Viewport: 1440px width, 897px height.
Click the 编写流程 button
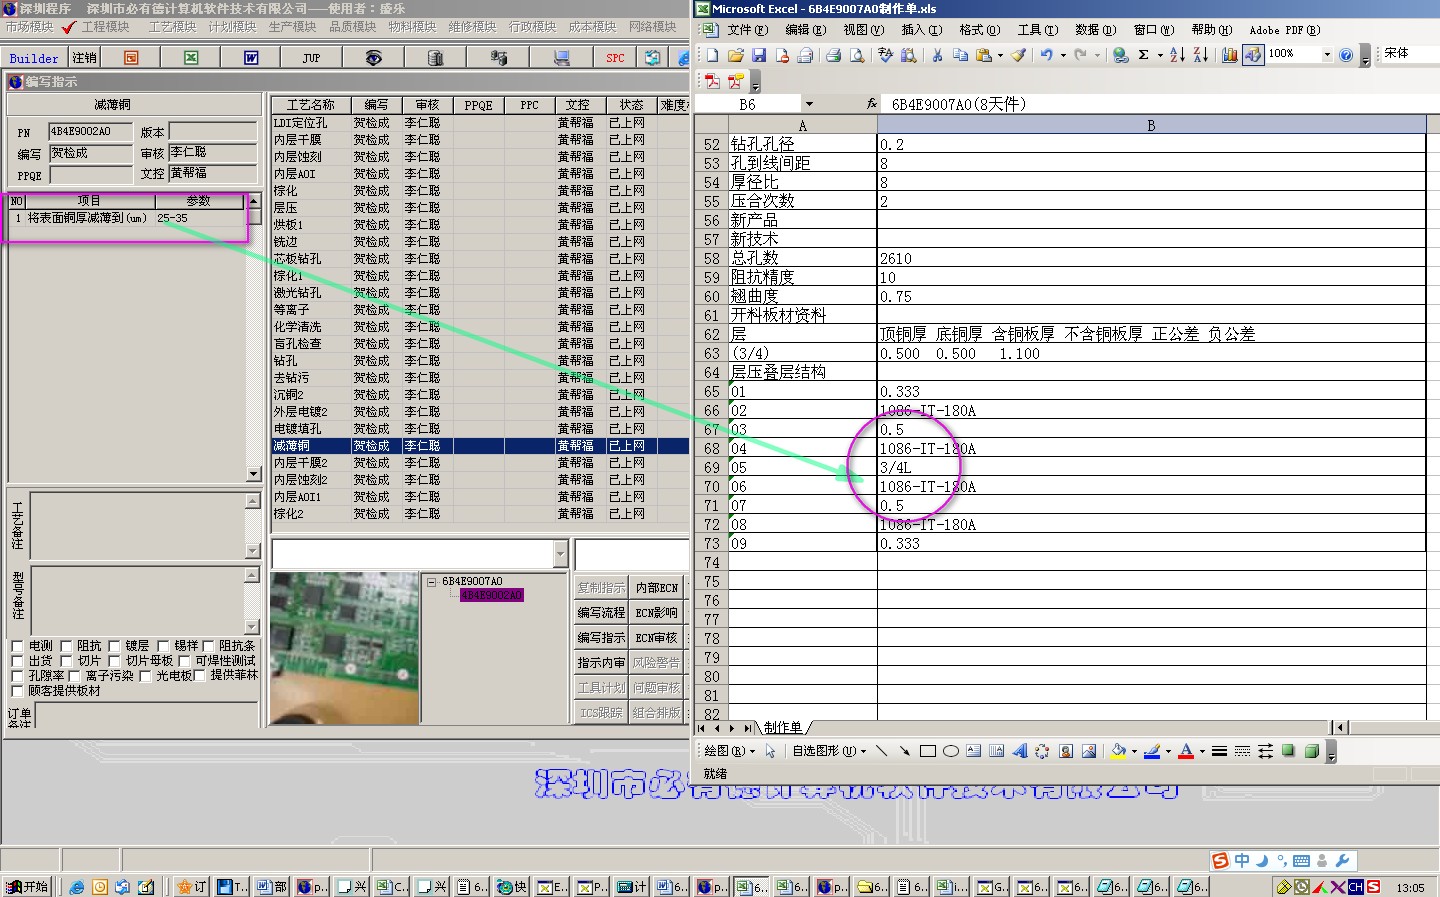[x=601, y=613]
